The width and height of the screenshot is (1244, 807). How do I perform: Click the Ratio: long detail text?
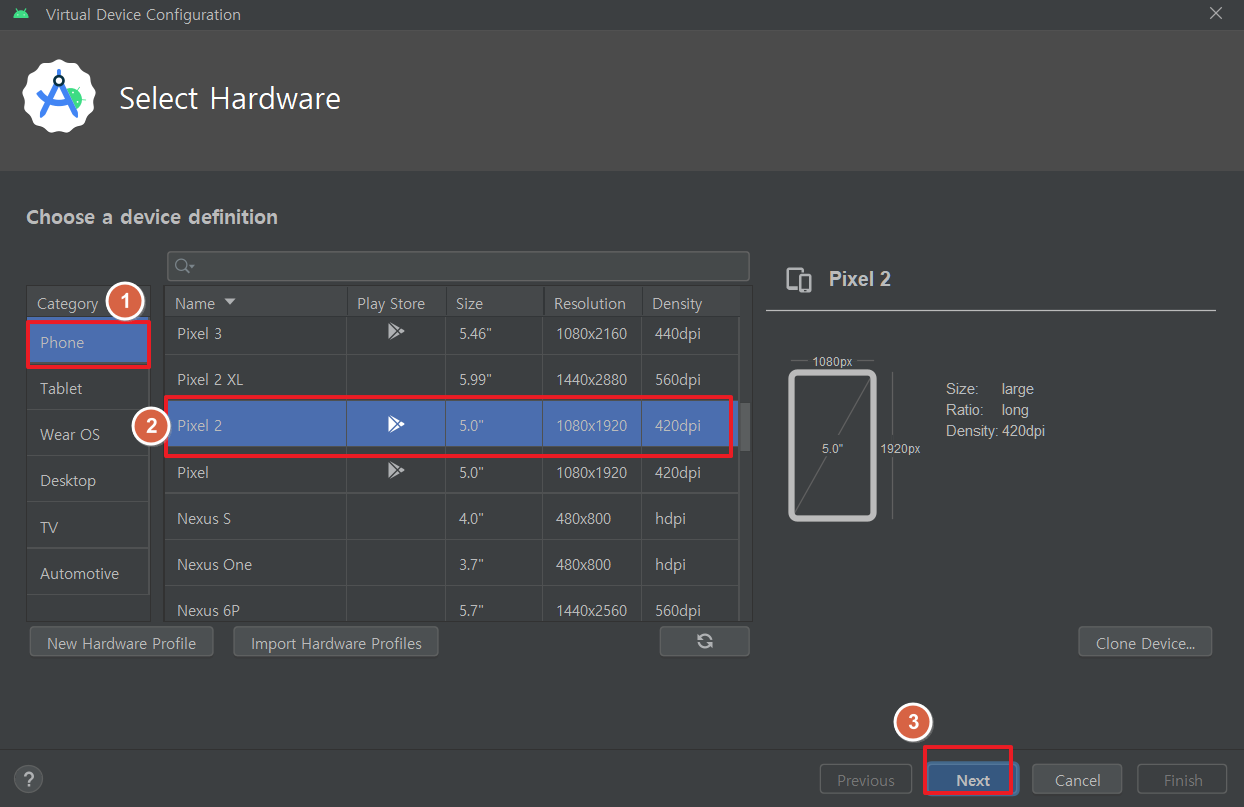(987, 410)
